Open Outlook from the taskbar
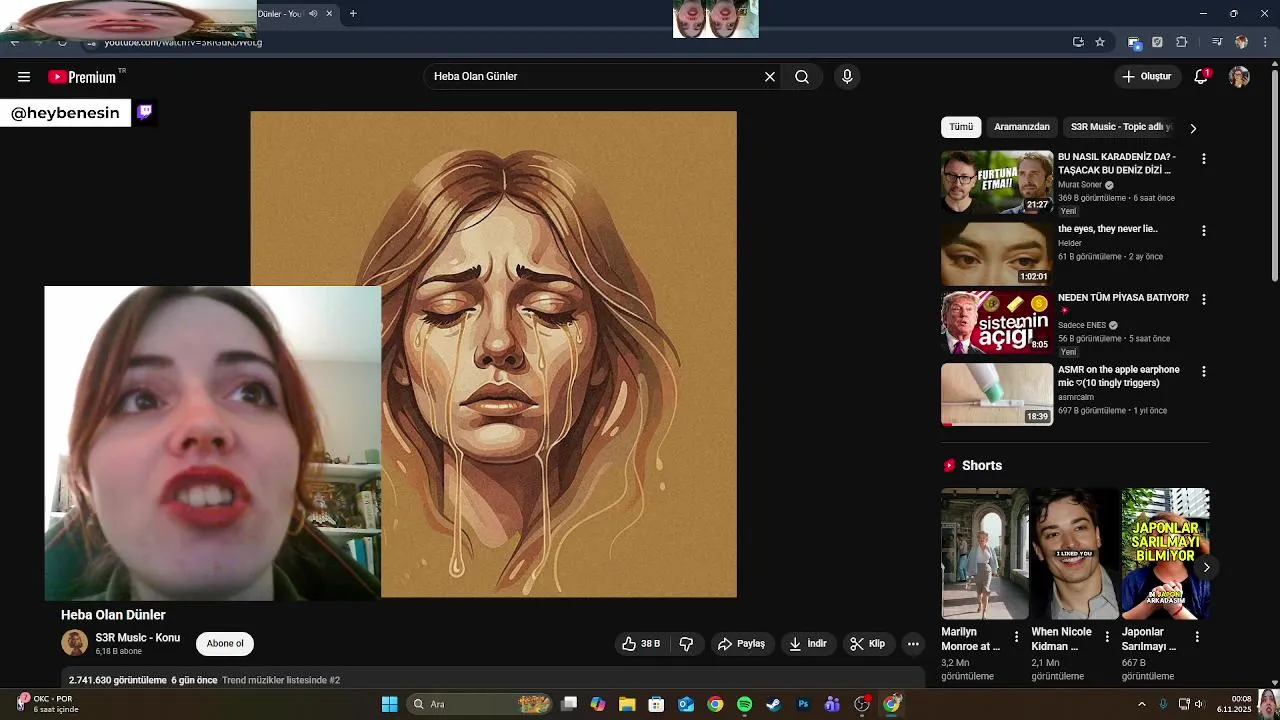This screenshot has height=720, width=1280. click(x=686, y=704)
